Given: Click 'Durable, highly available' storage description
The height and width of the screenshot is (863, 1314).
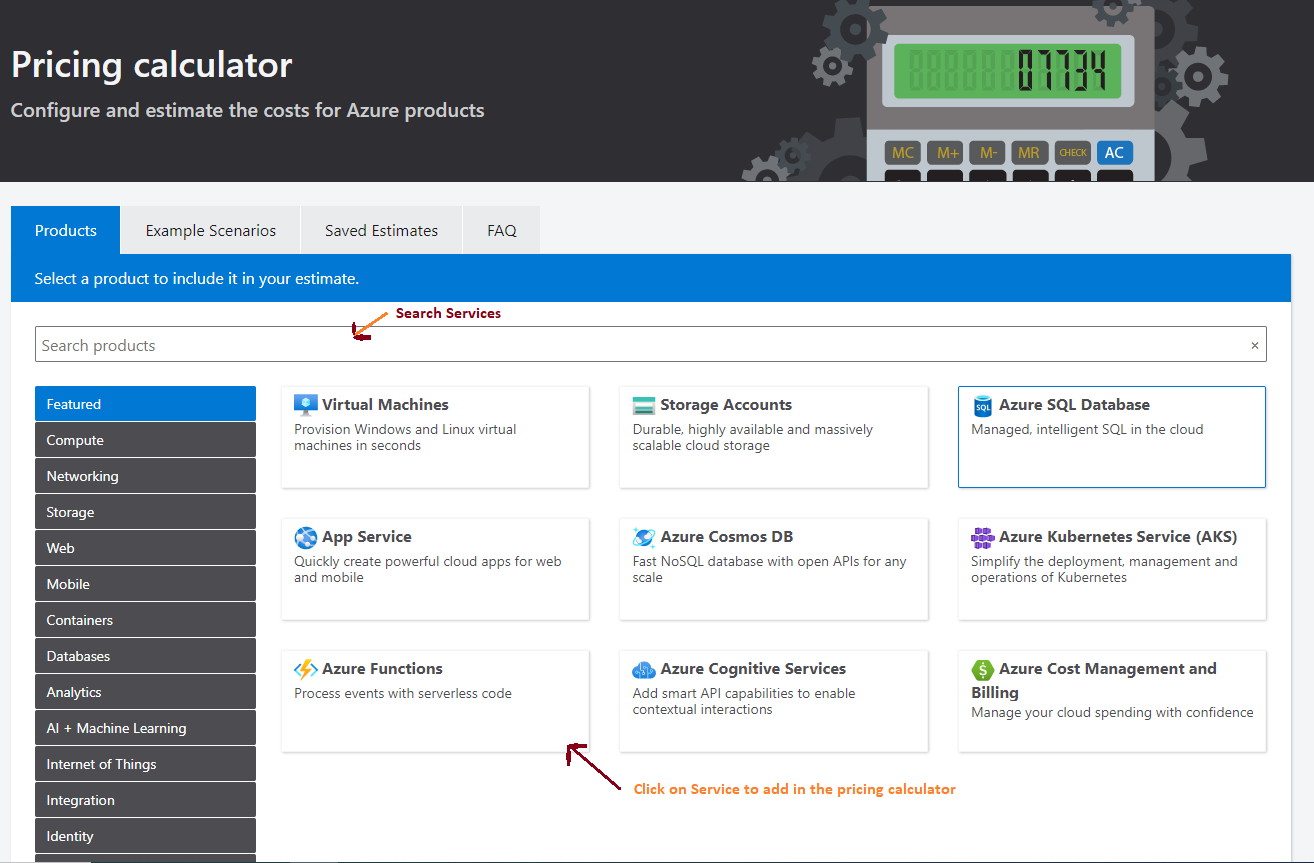Looking at the screenshot, I should point(753,437).
